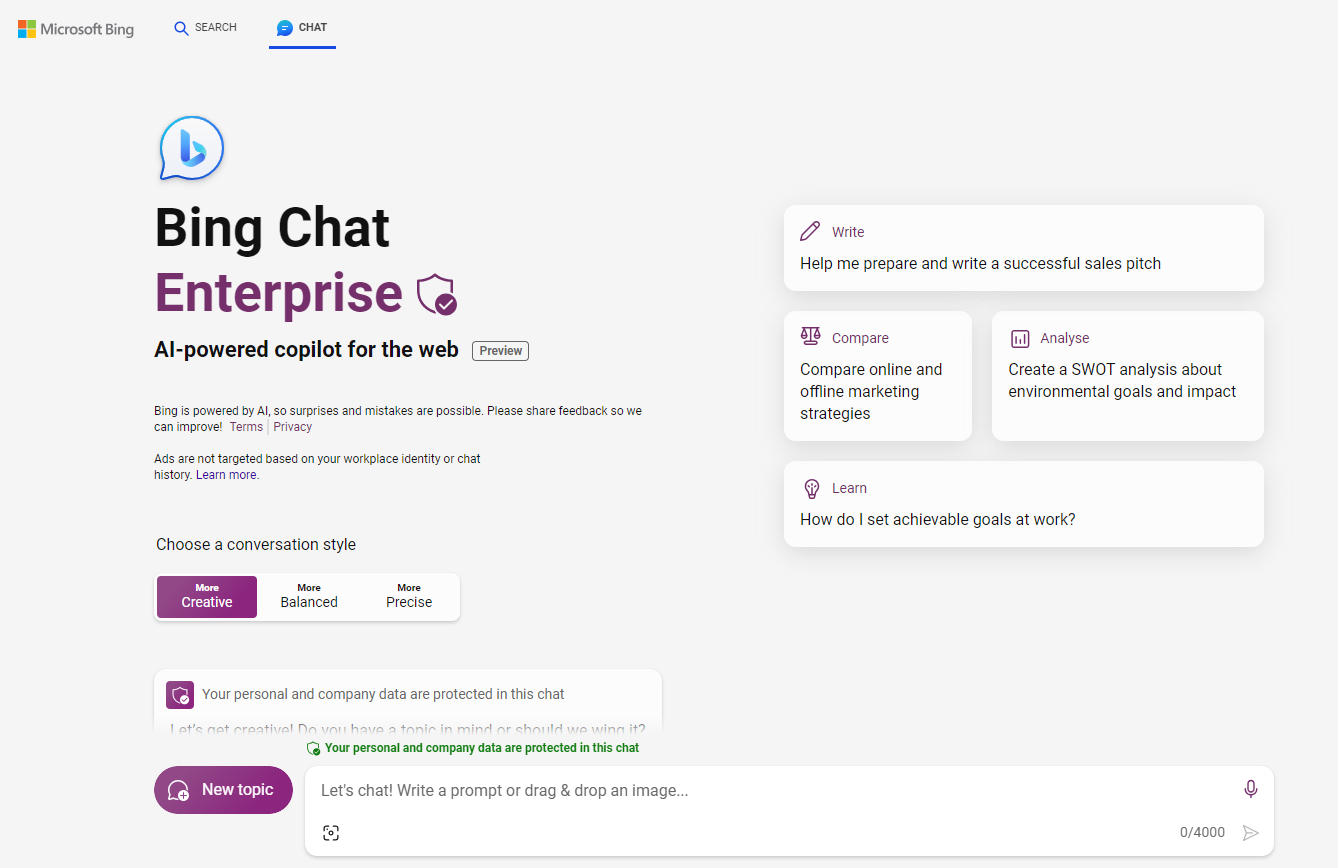Click the New topic button
This screenshot has width=1338, height=868.
tap(223, 789)
